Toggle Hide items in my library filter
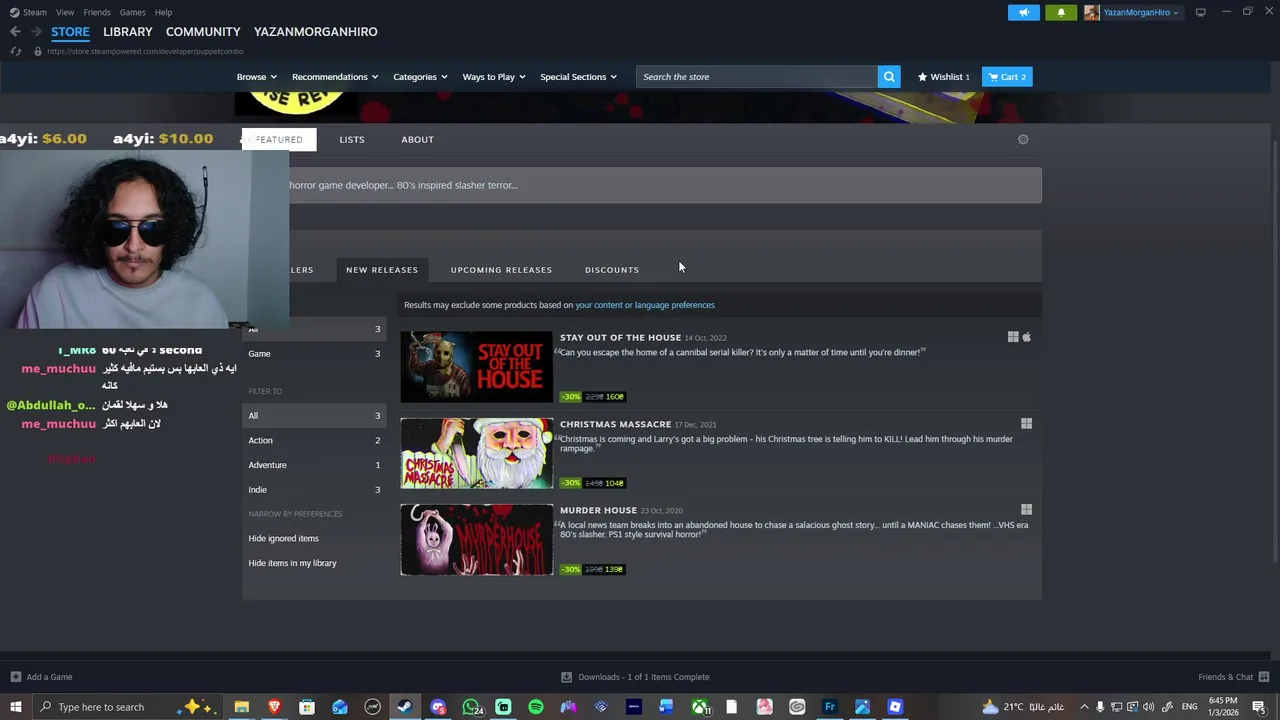Screen dimensions: 1280x720 pos(292,563)
